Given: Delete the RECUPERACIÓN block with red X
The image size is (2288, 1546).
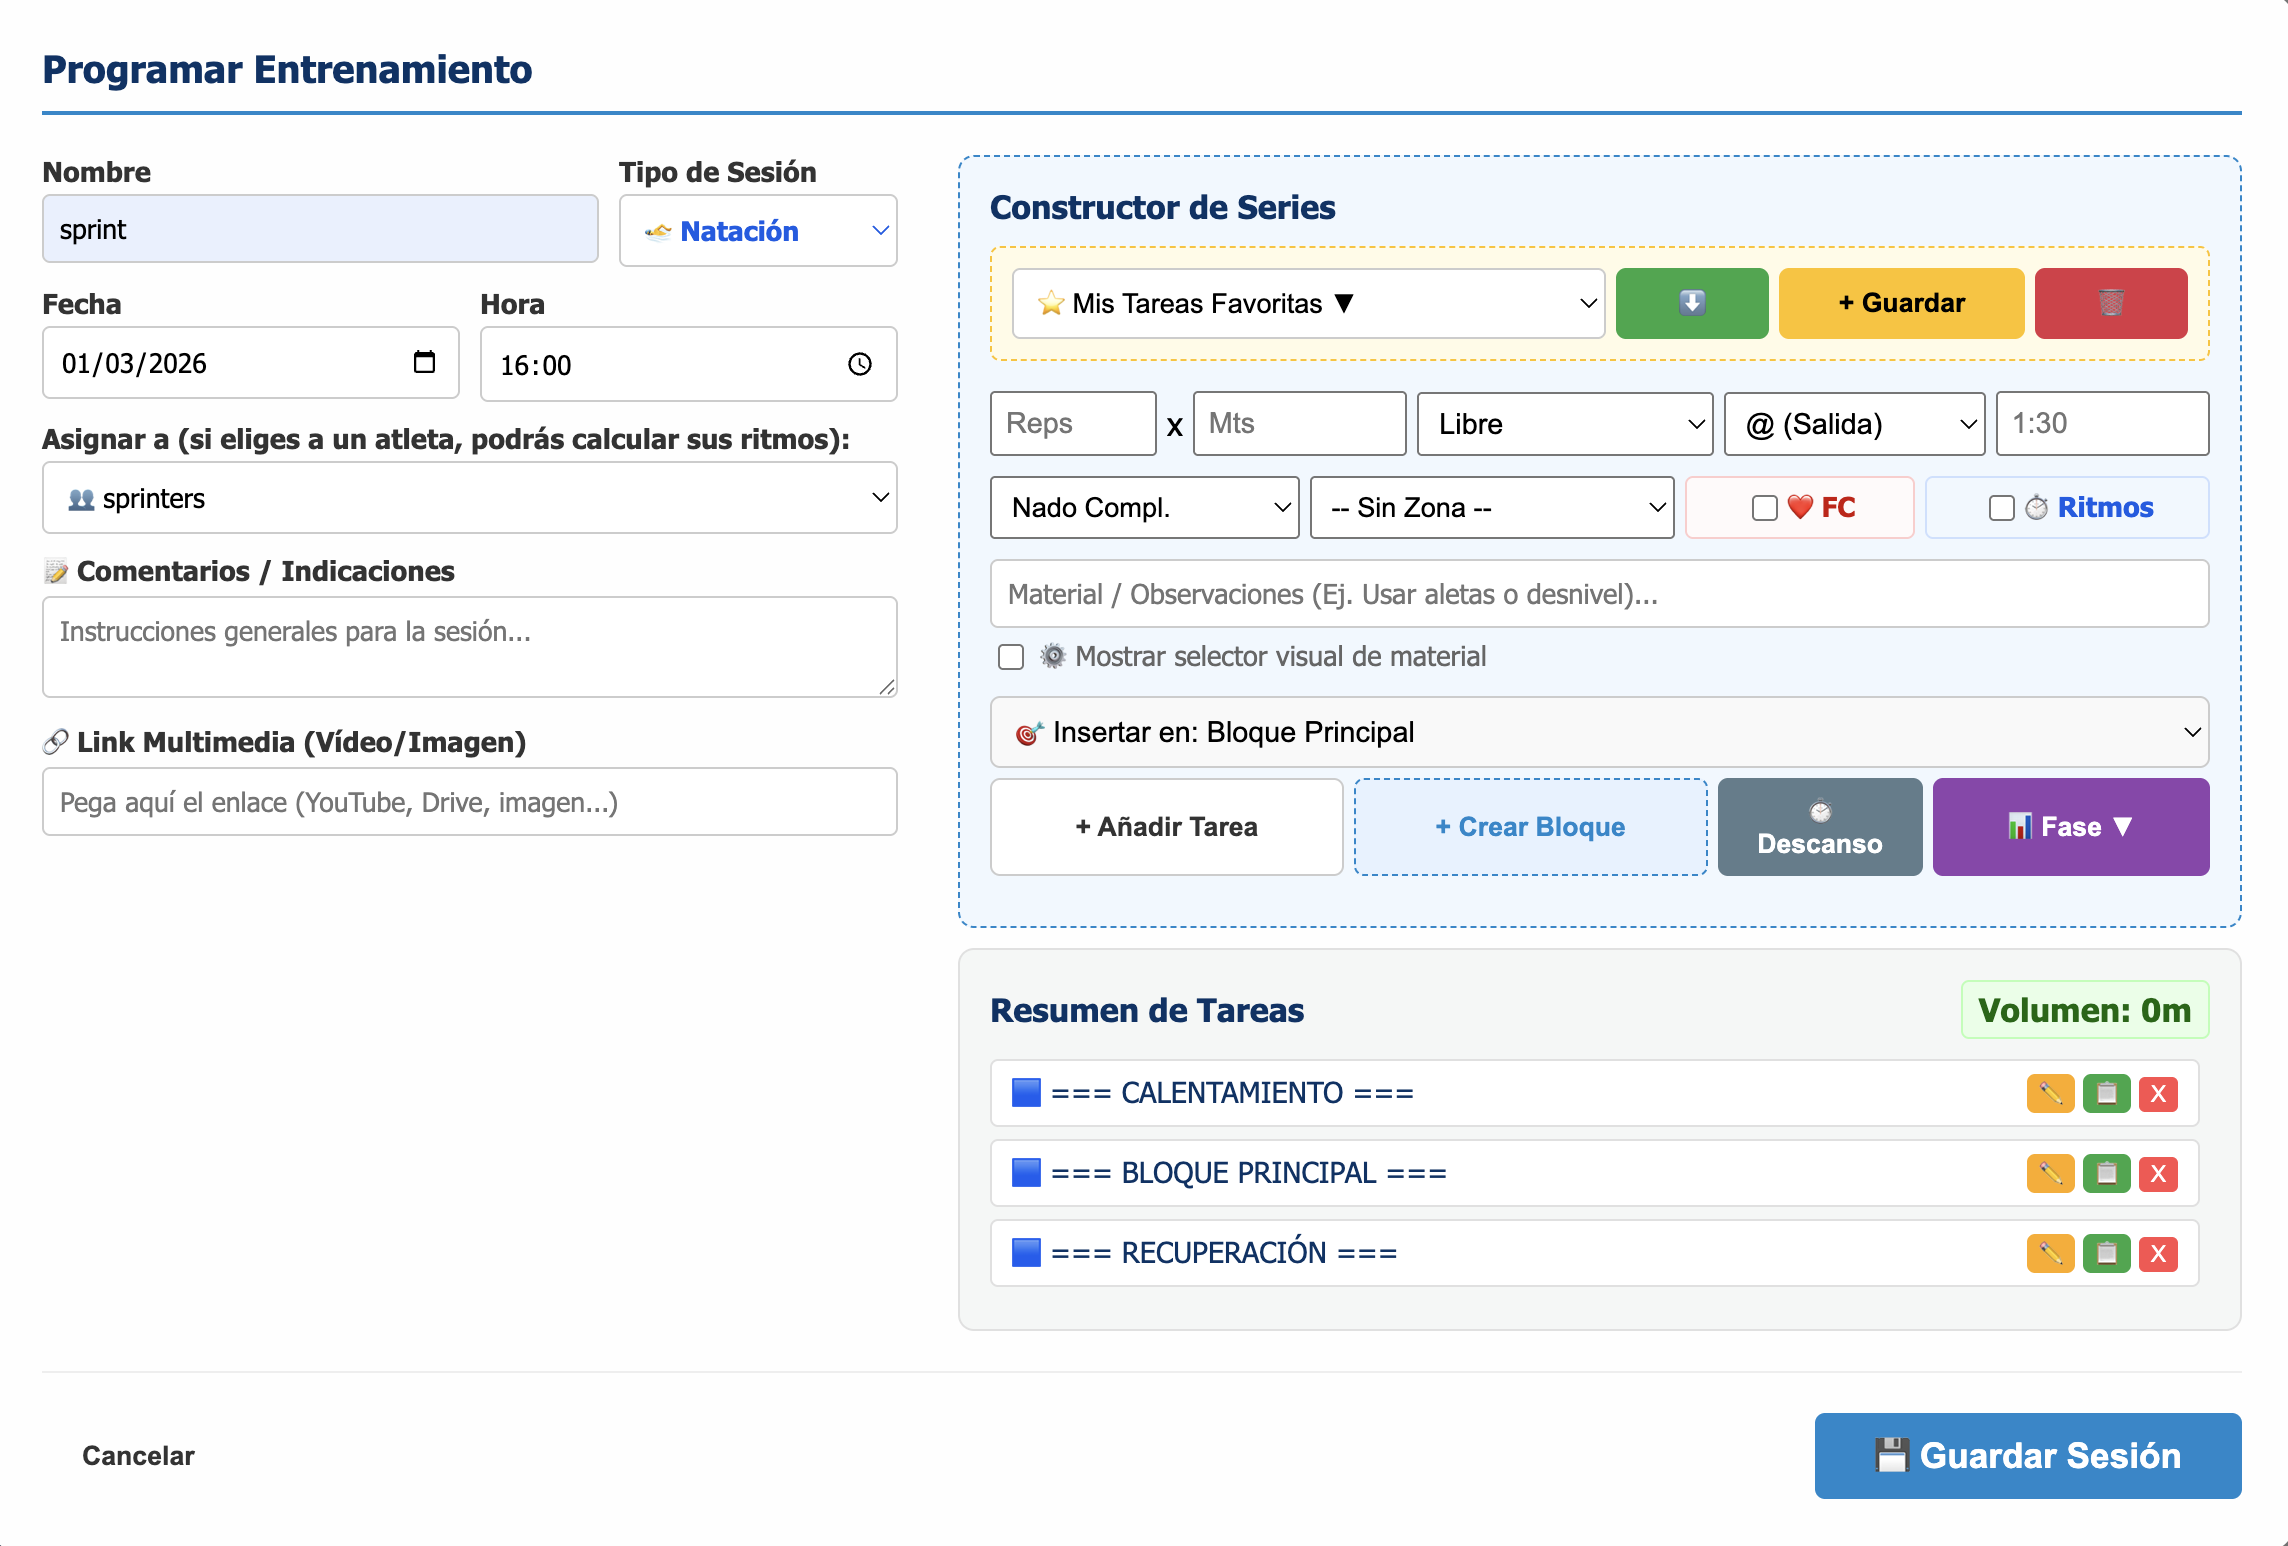Looking at the screenshot, I should (x=2158, y=1253).
